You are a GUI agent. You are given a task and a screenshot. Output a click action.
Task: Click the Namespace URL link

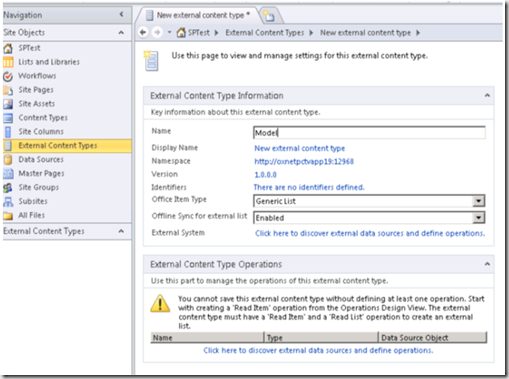coord(304,162)
